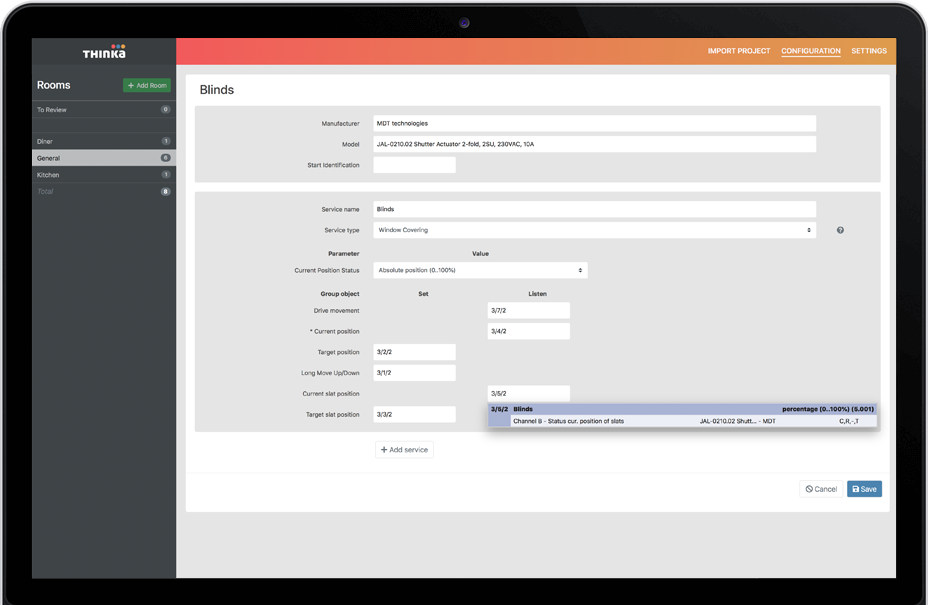The width and height of the screenshot is (928, 605).
Task: Click the Current slat position Listen field
Action: pos(529,394)
